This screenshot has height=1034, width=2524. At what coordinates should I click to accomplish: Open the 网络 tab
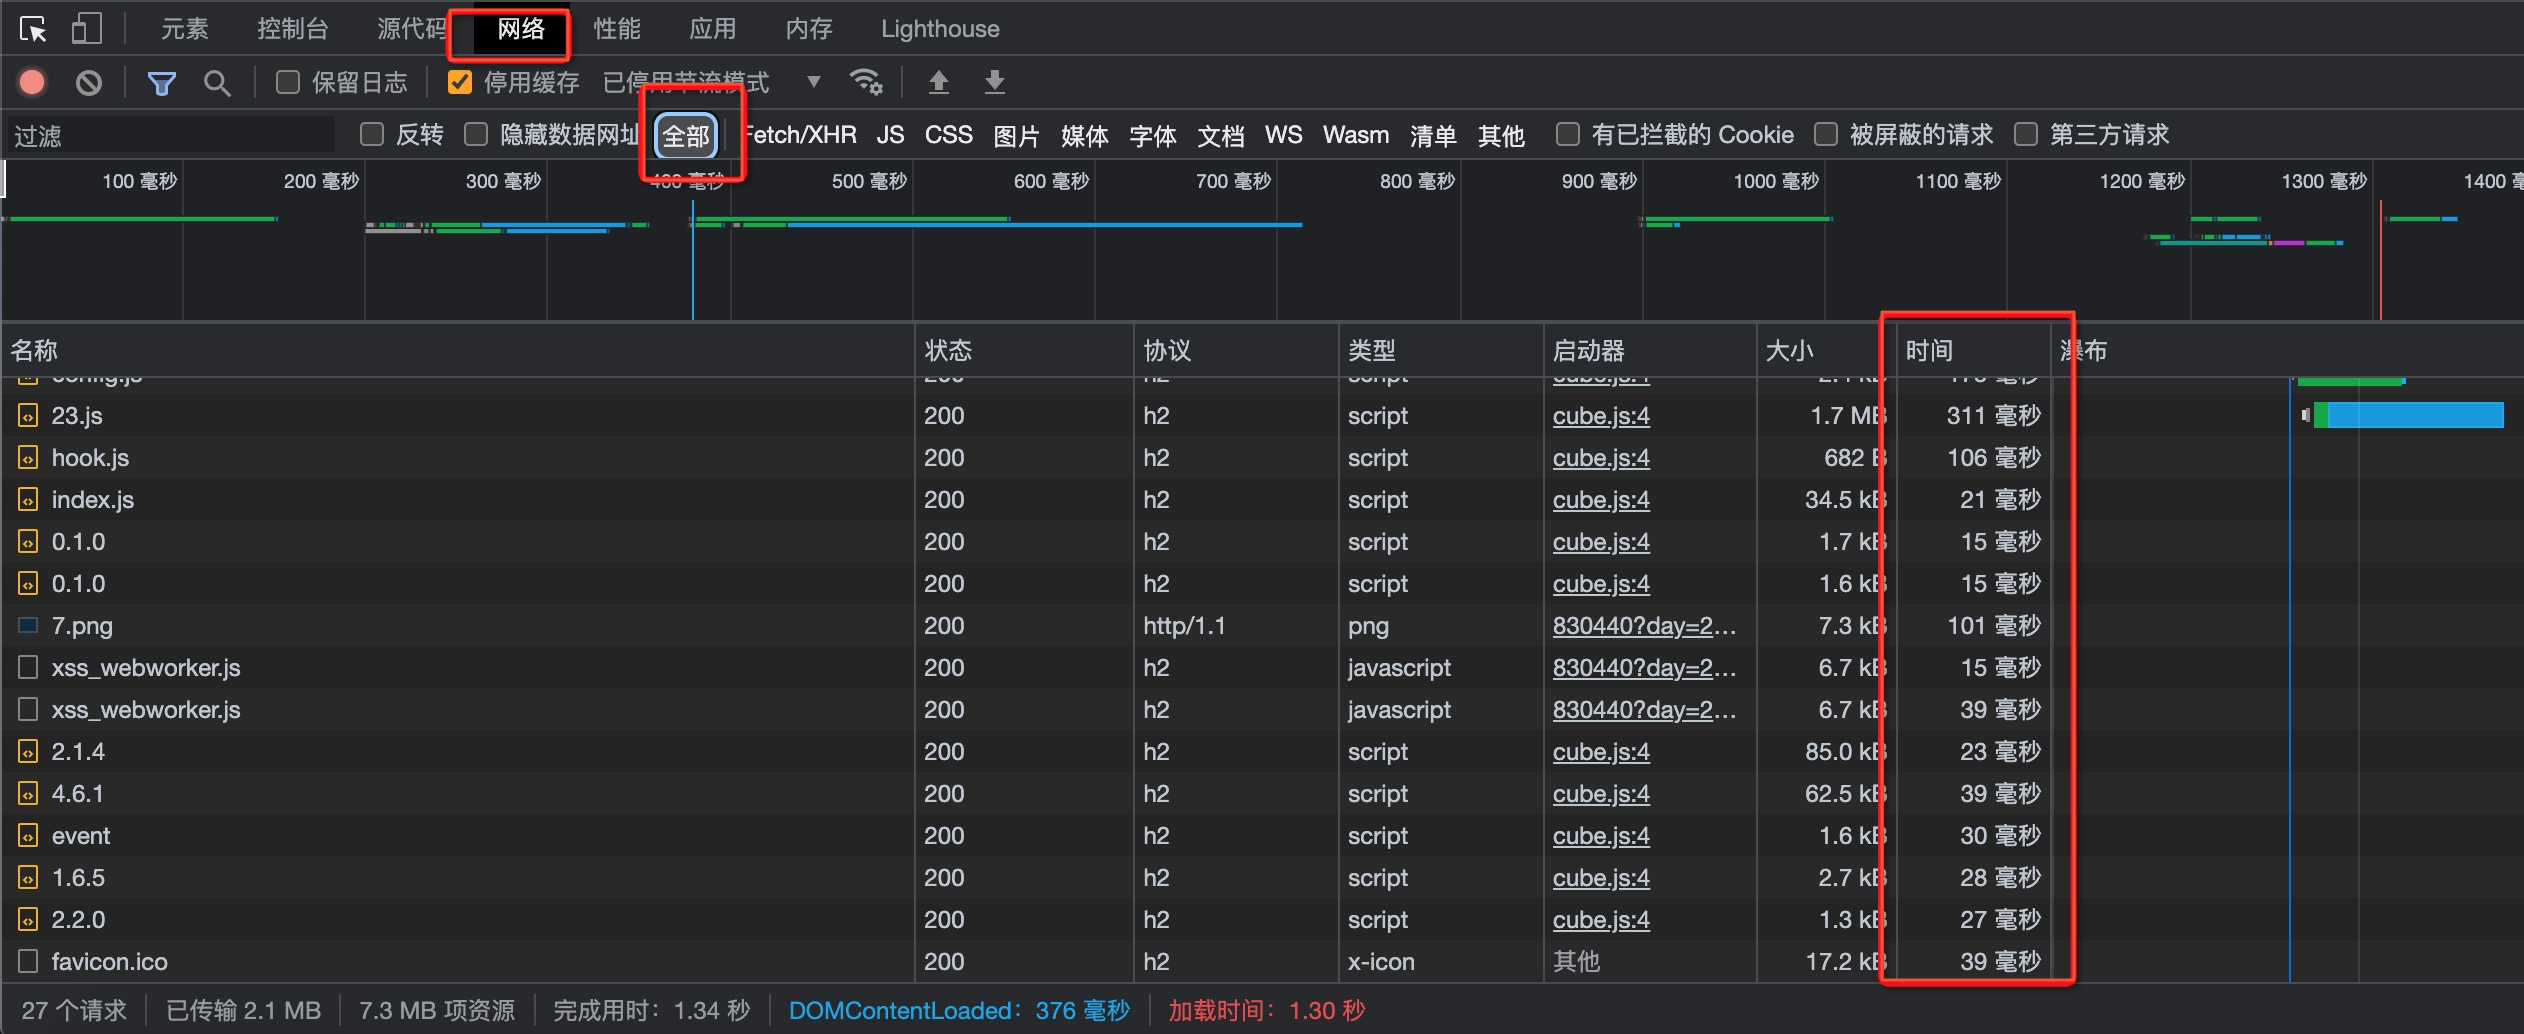click(x=521, y=29)
